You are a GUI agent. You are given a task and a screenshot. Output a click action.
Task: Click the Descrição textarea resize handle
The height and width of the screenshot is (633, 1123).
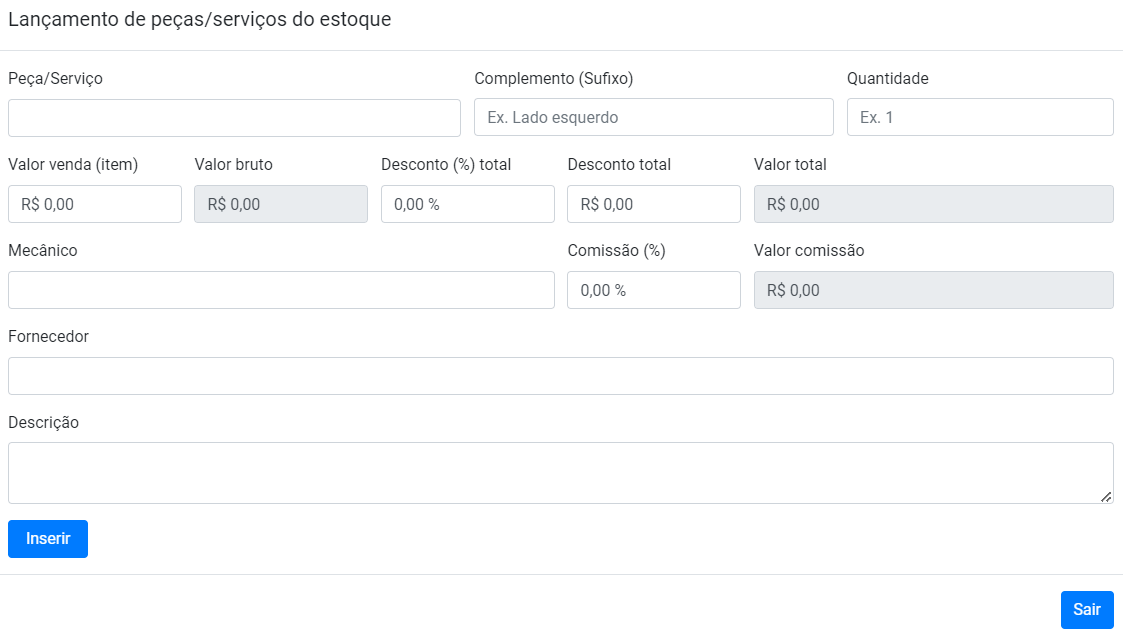click(1106, 496)
